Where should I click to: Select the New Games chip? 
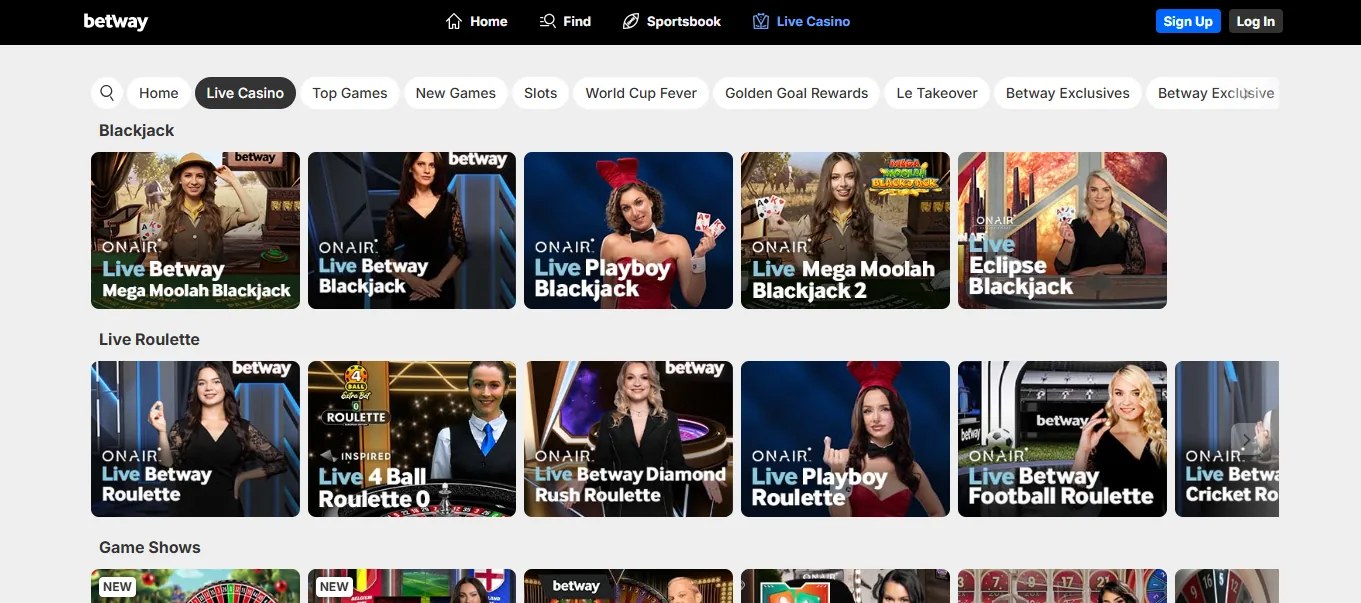click(x=456, y=93)
